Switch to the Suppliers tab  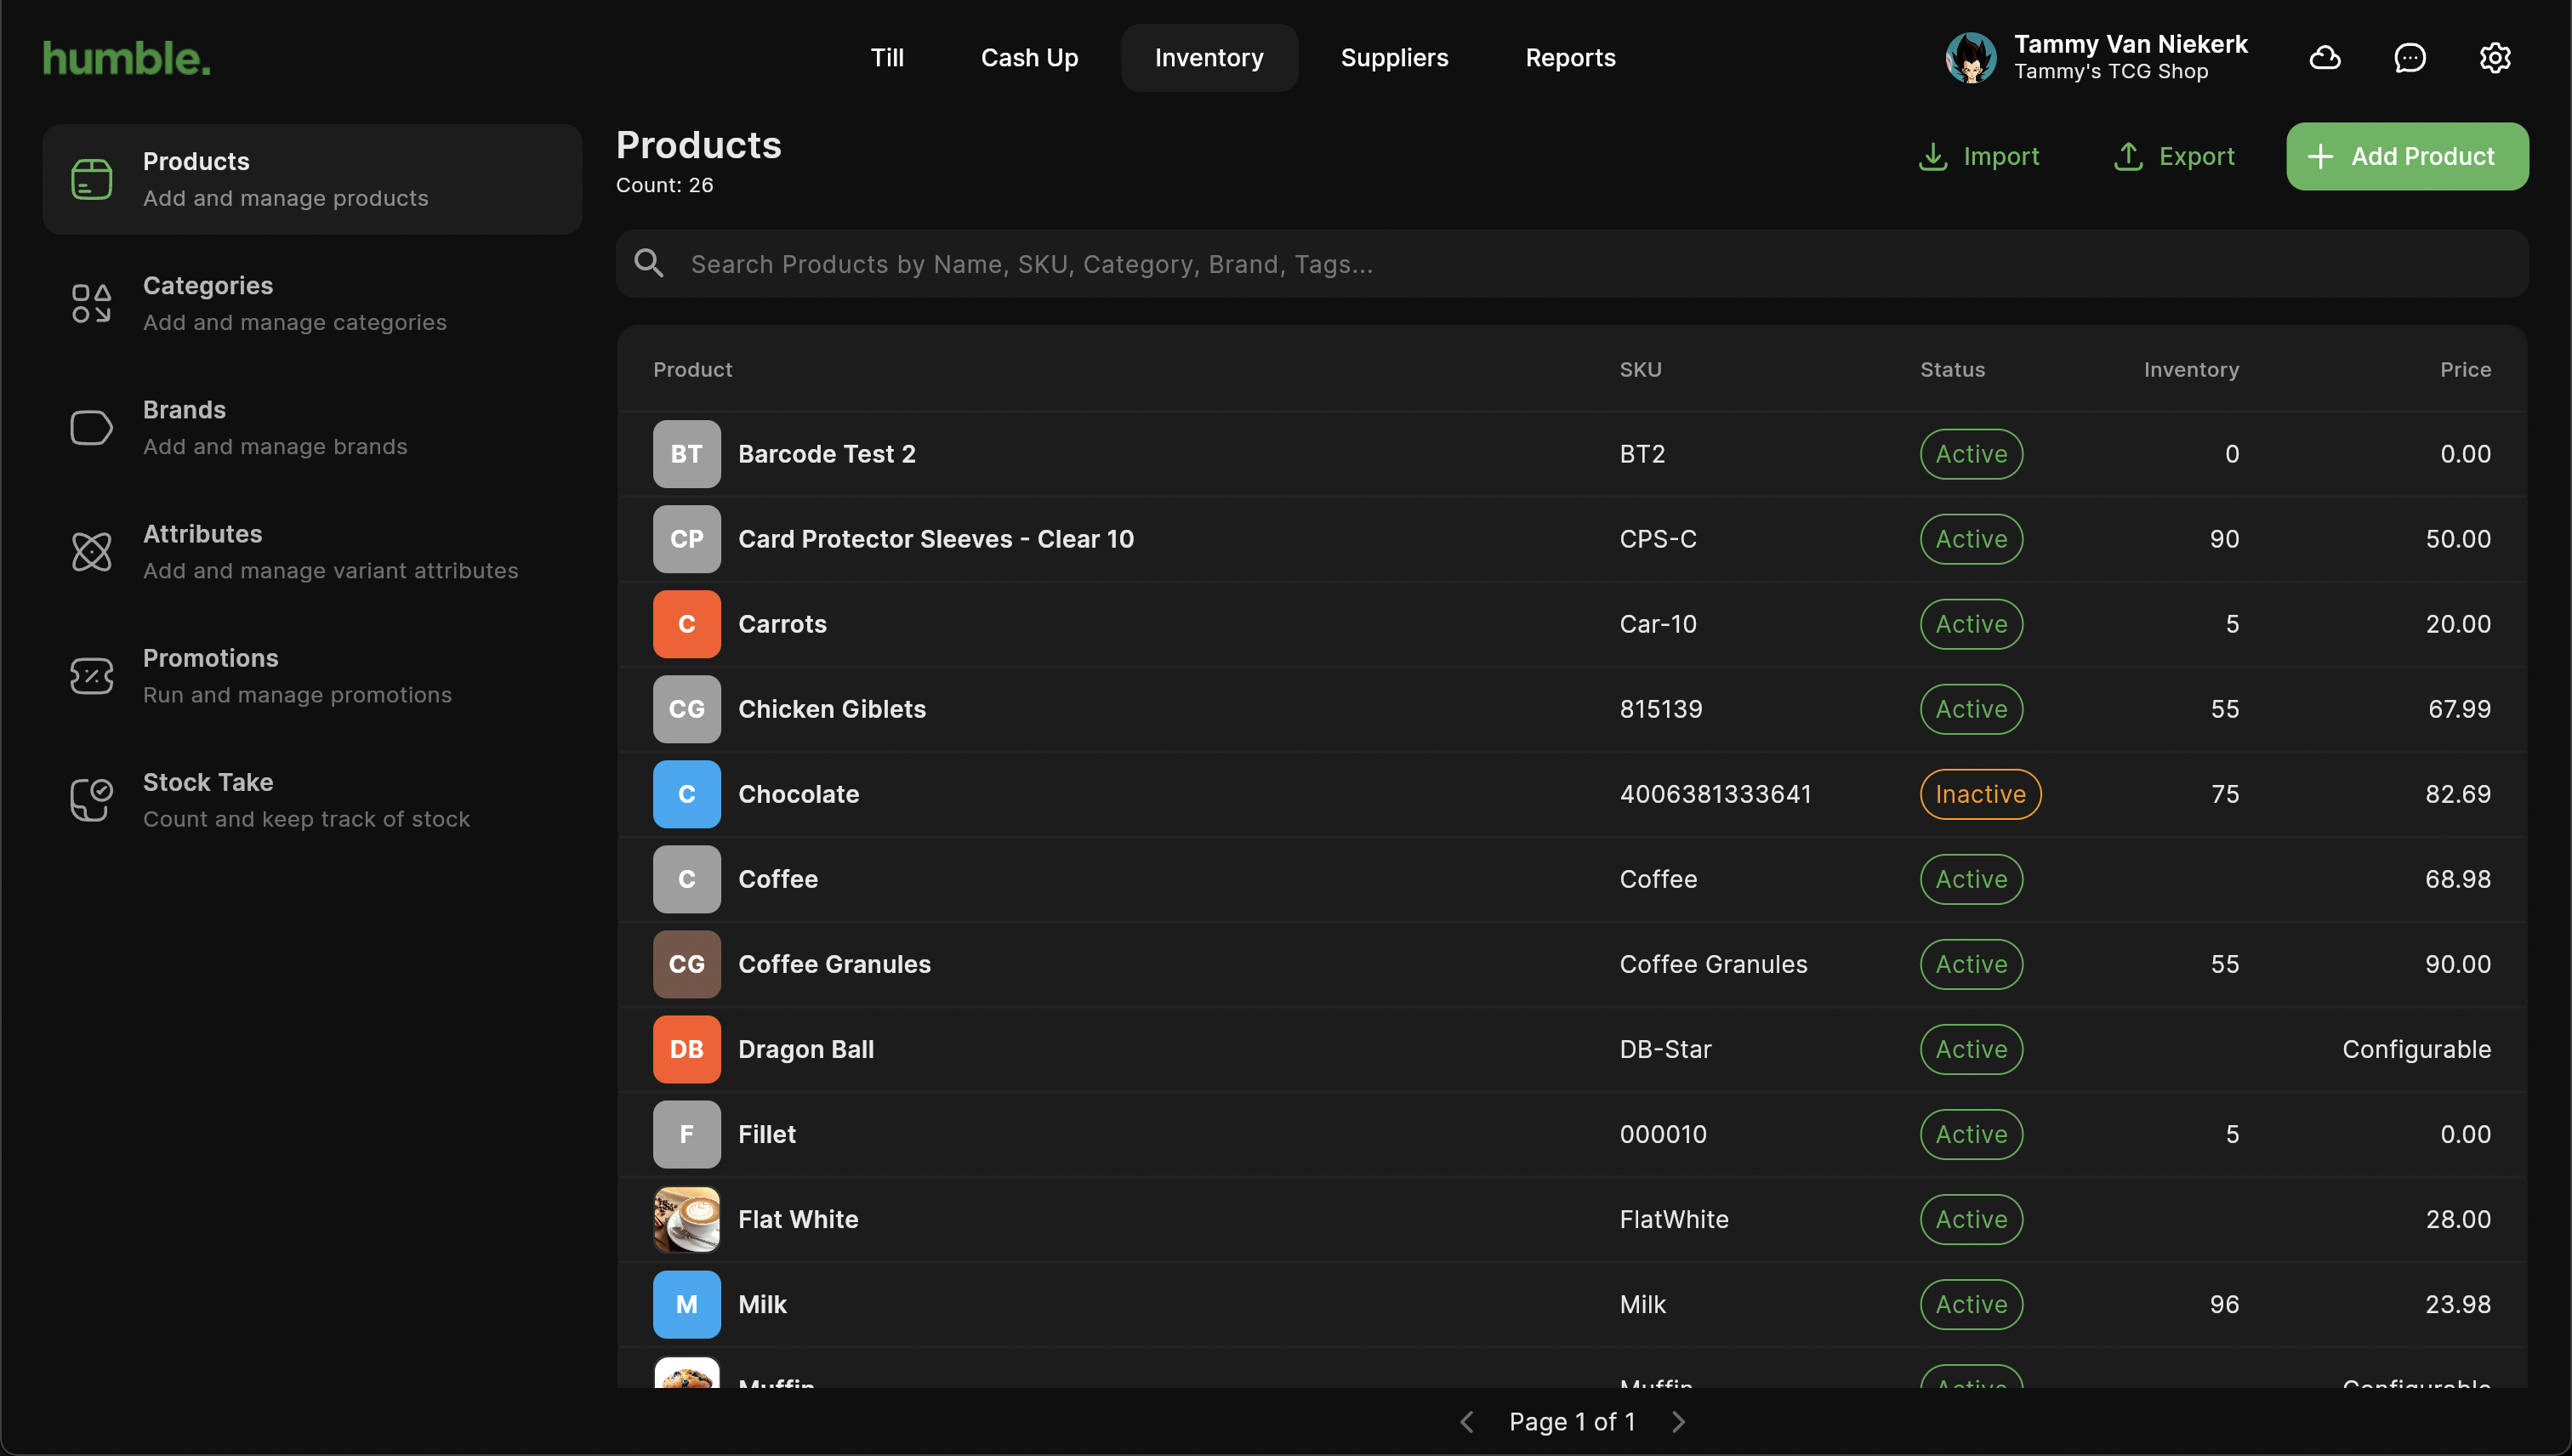(x=1393, y=58)
